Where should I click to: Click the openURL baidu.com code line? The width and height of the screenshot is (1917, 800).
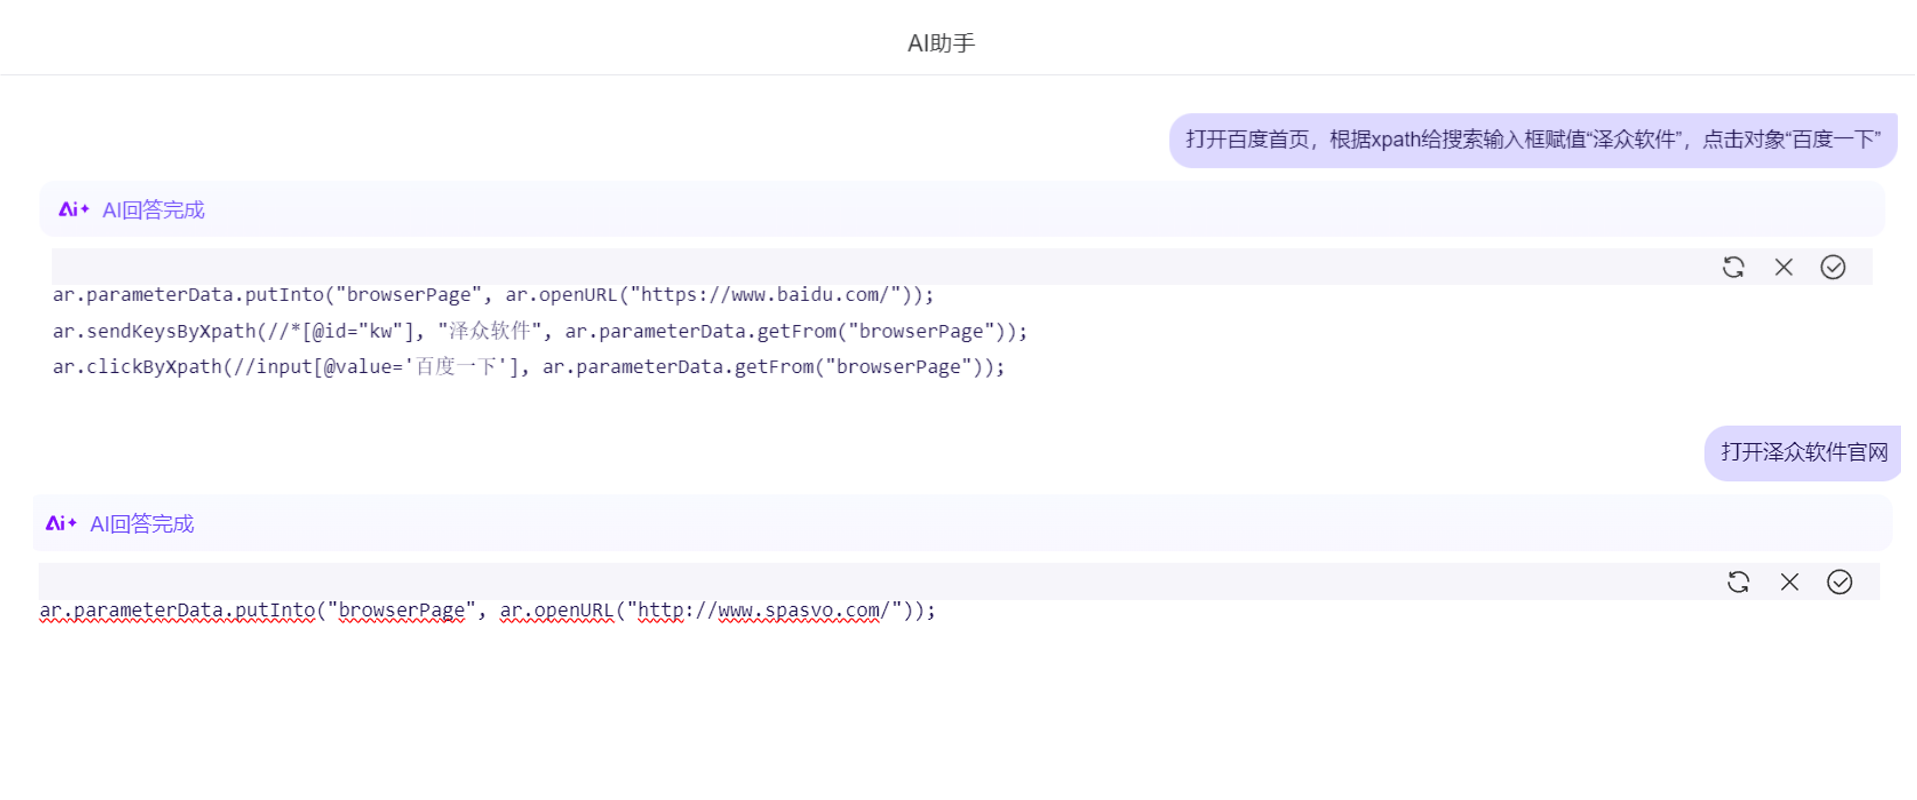492,295
